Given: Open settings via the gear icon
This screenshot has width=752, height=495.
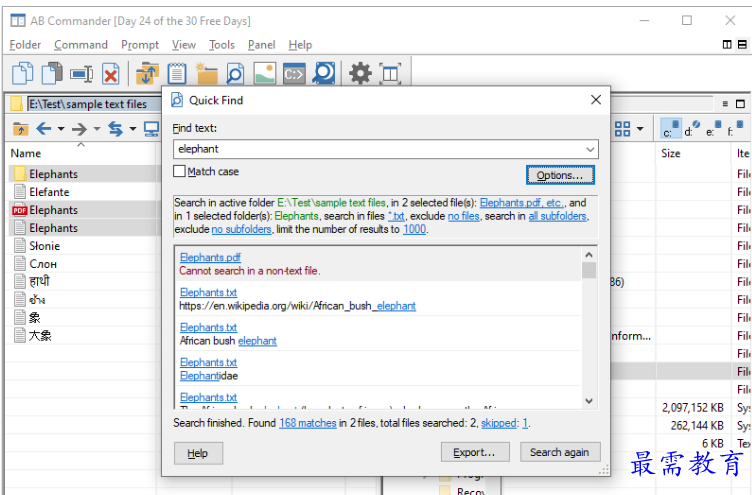Looking at the screenshot, I should tap(360, 73).
